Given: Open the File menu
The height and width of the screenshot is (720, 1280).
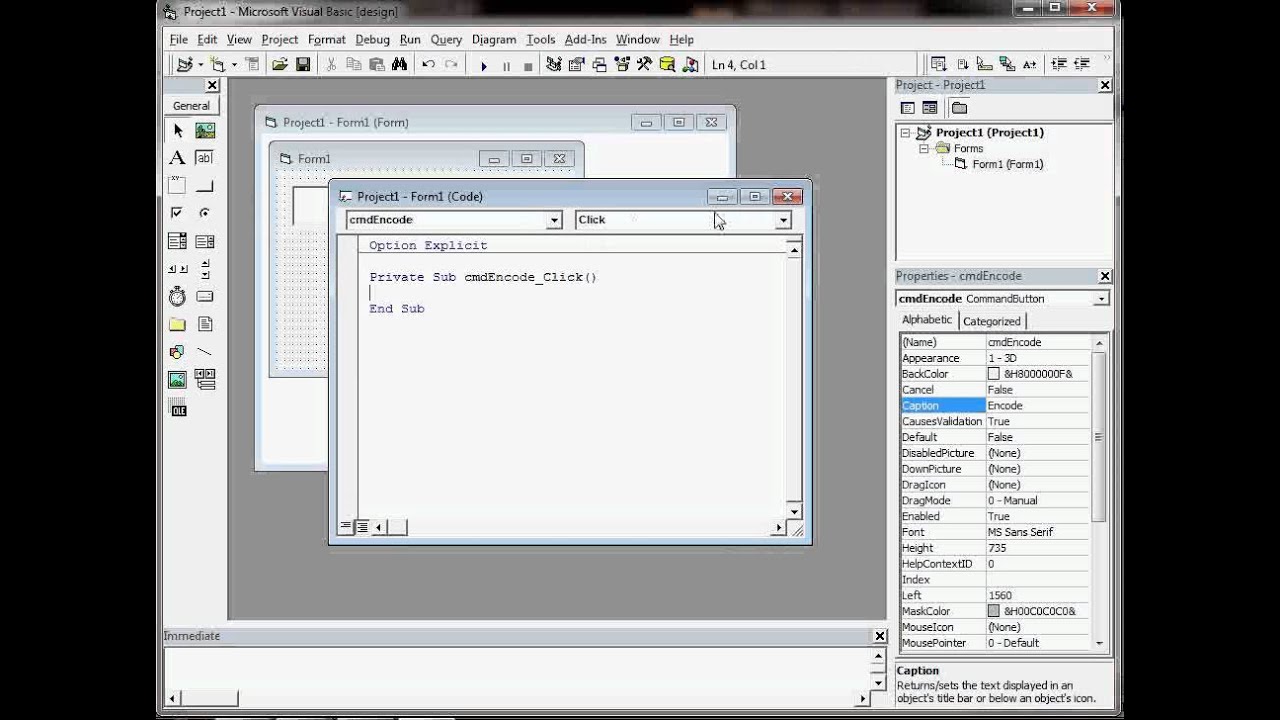Looking at the screenshot, I should (178, 39).
